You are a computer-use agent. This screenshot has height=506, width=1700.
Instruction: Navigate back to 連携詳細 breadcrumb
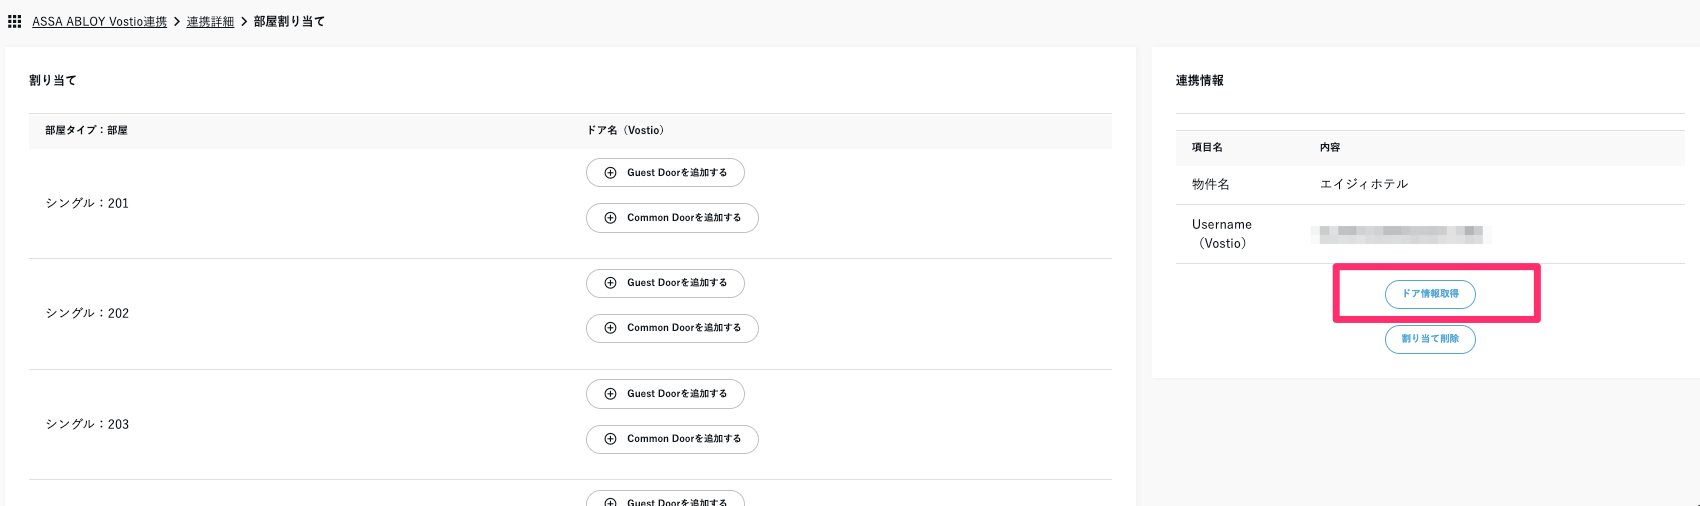point(210,21)
